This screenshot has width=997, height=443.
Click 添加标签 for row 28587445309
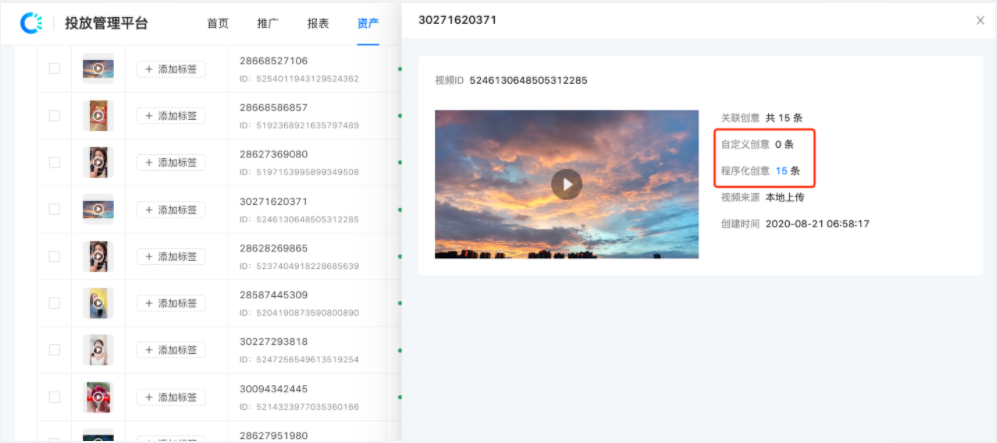(171, 303)
